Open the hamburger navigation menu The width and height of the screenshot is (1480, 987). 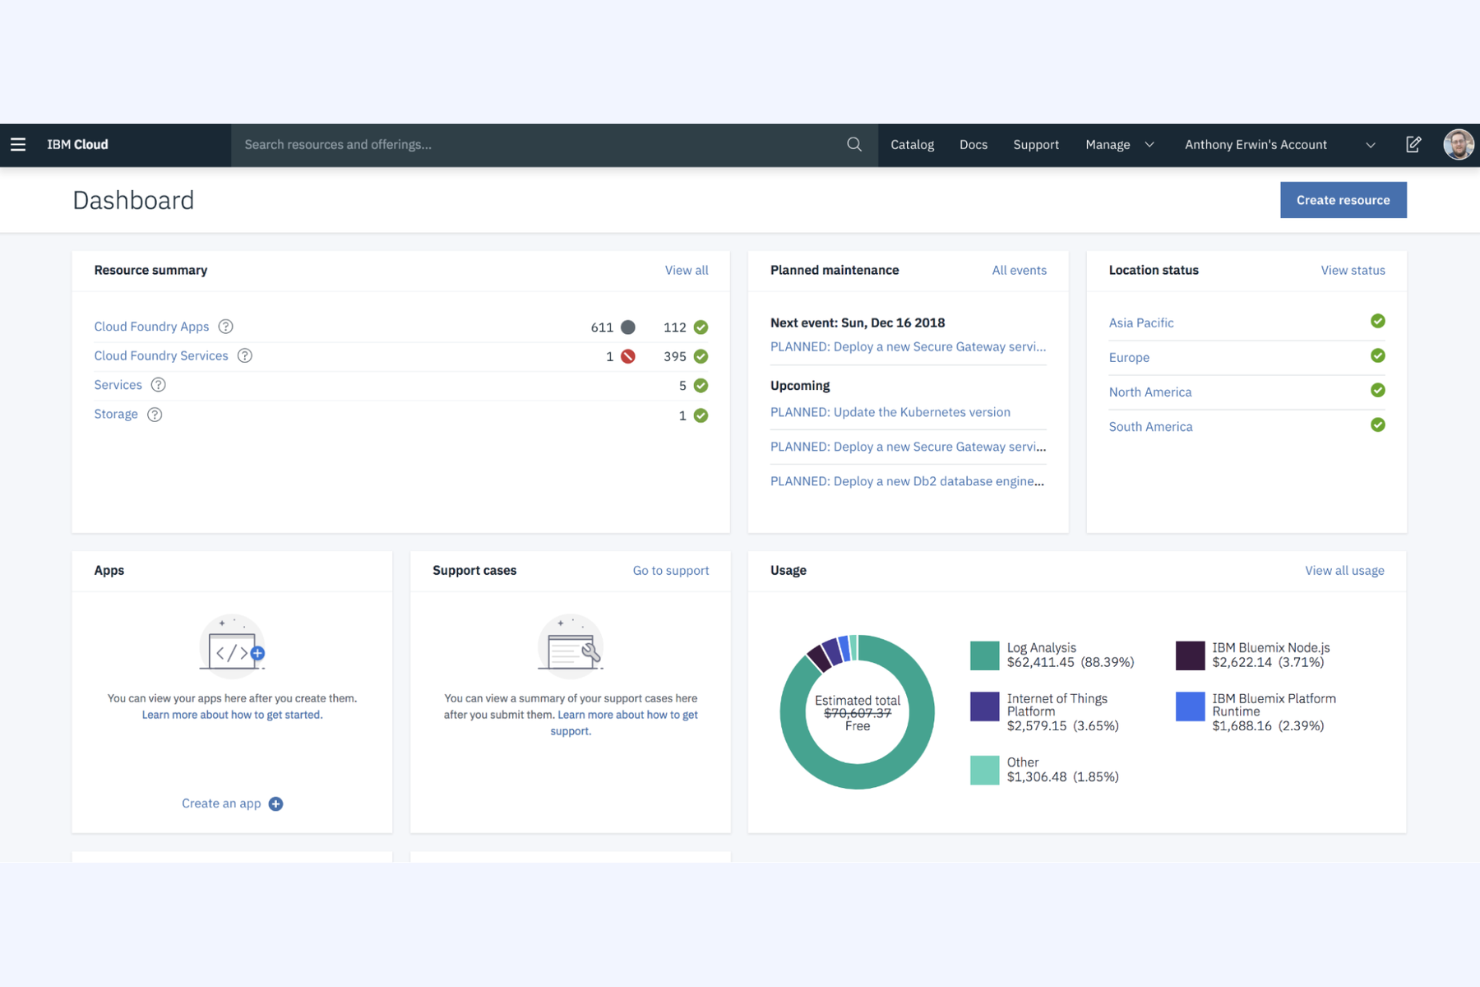point(18,144)
